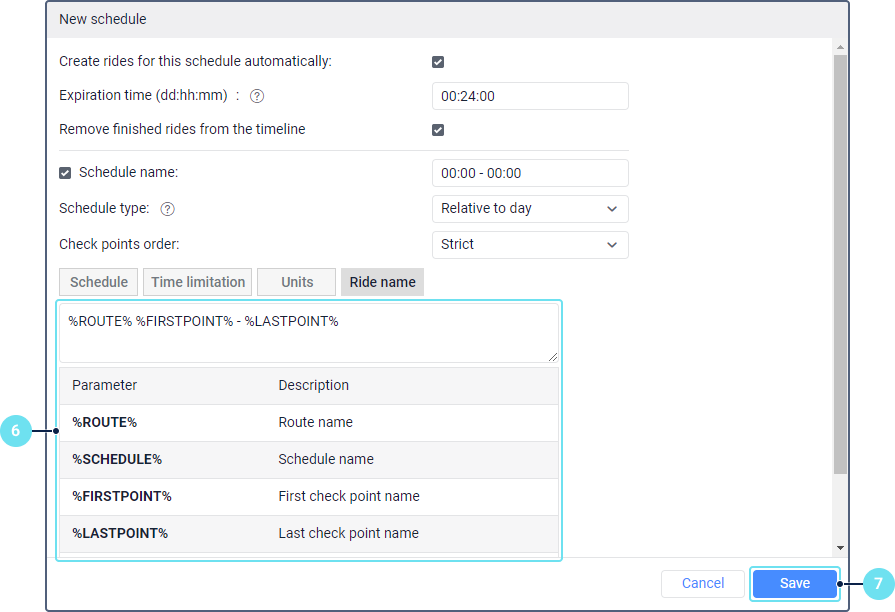Select the %SCHEDULE% parameter row
Image resolution: width=895 pixels, height=612 pixels.
click(308, 460)
